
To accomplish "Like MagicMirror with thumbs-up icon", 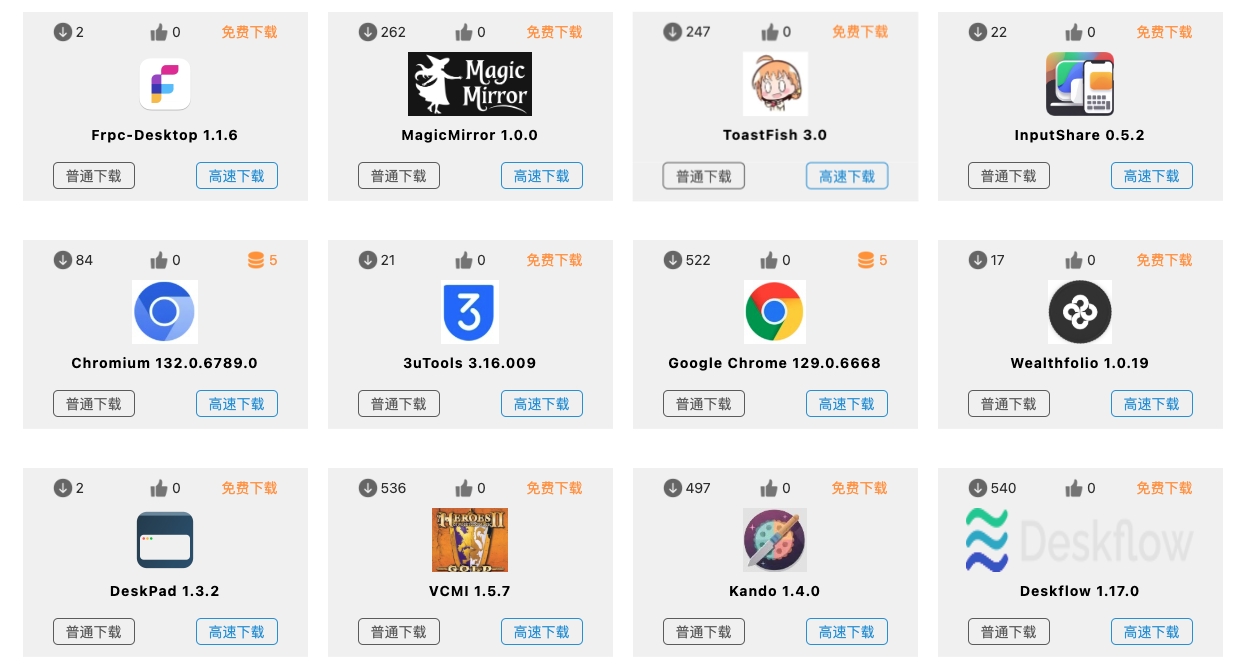I will pyautogui.click(x=463, y=32).
